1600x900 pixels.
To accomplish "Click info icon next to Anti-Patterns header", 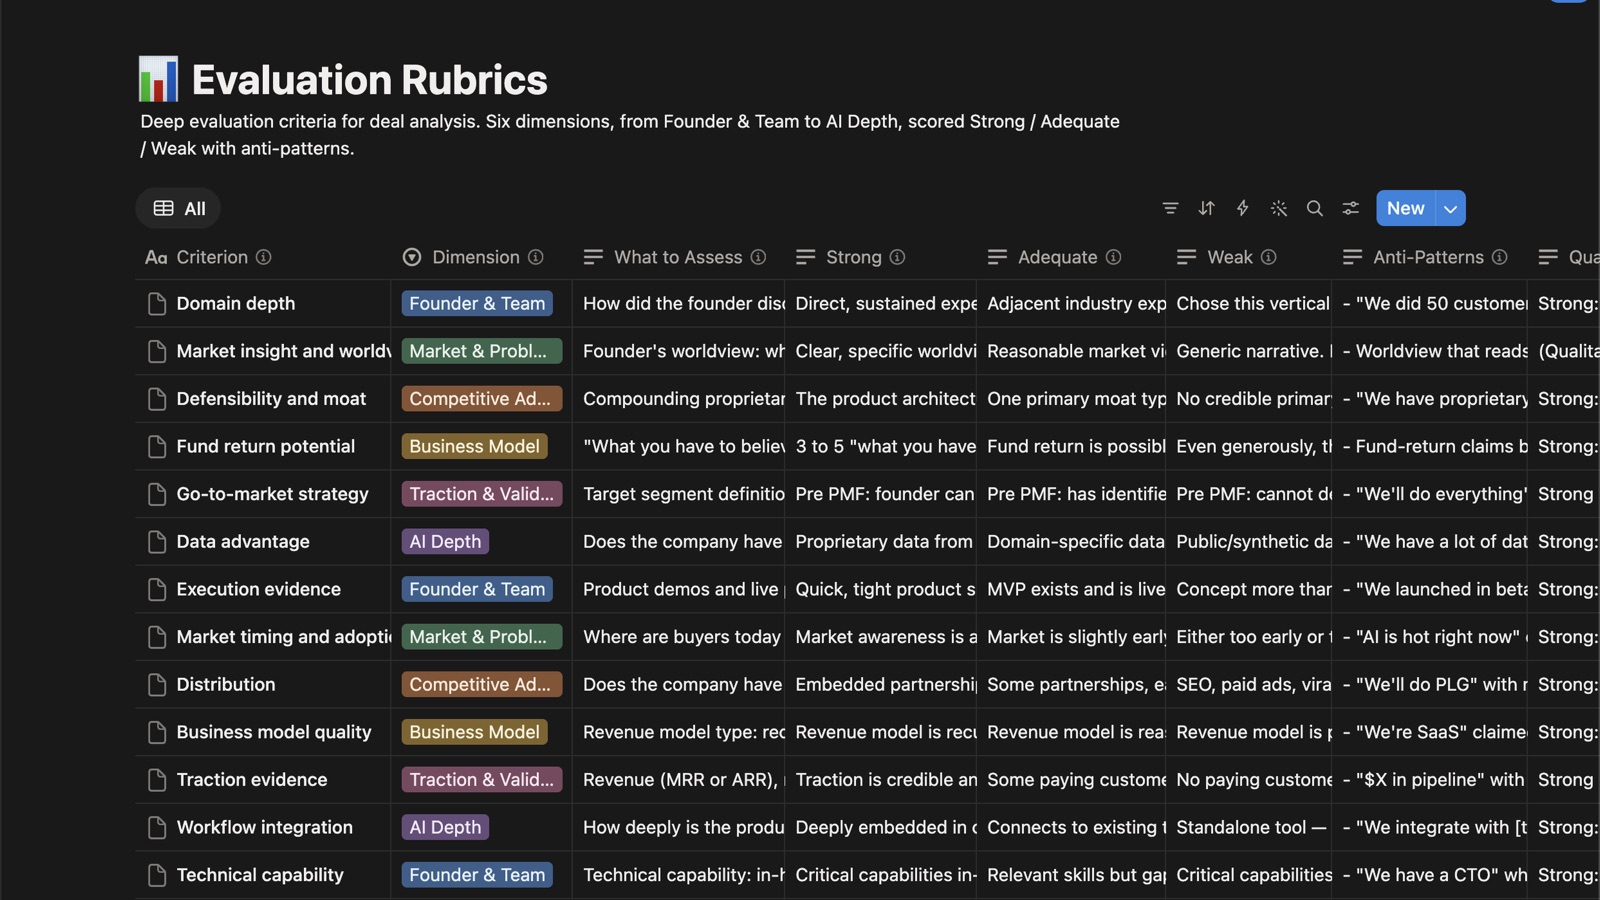I will (x=1499, y=257).
